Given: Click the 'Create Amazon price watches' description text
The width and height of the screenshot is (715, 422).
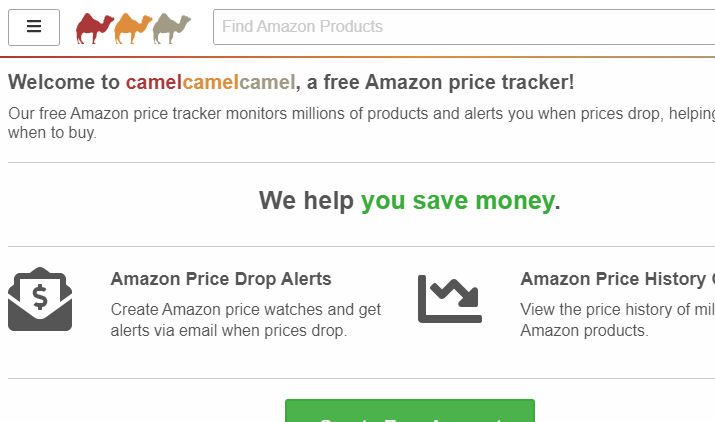Looking at the screenshot, I should [246, 320].
